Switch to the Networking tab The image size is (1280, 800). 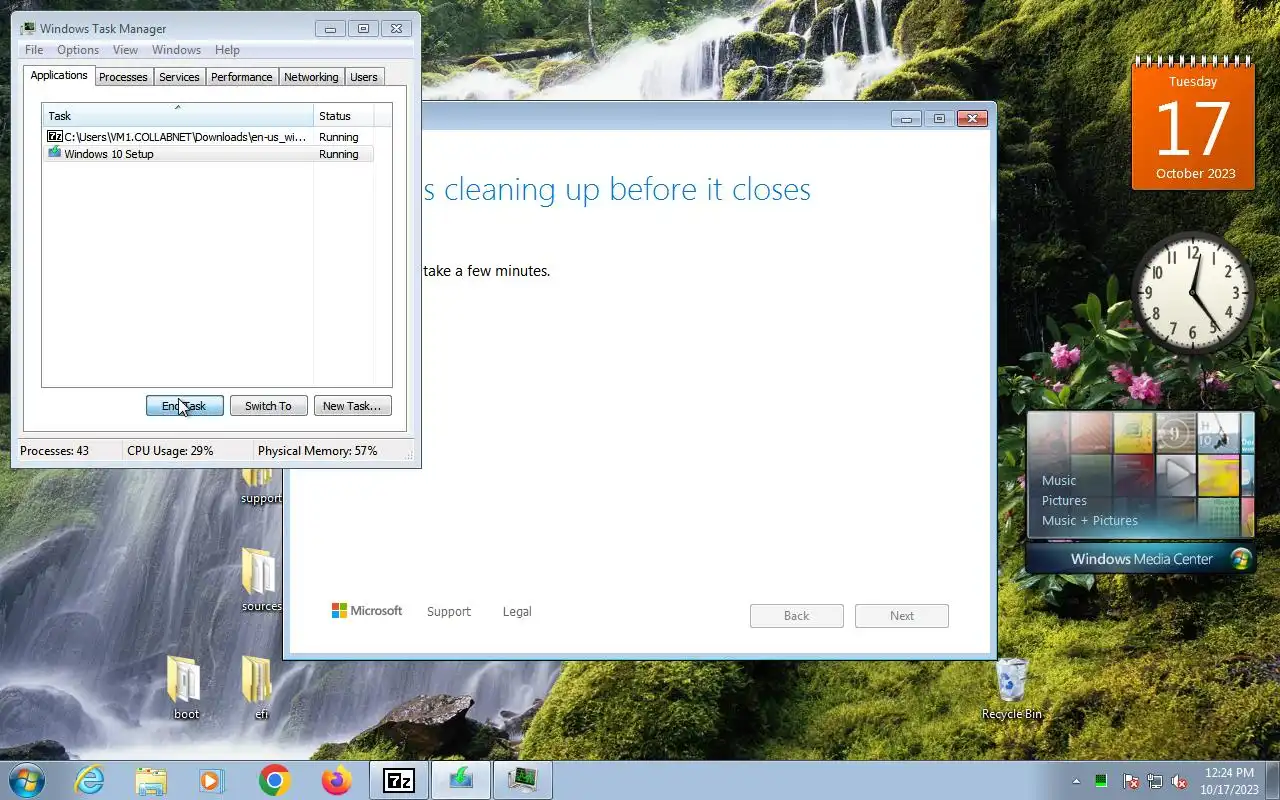[x=311, y=77]
